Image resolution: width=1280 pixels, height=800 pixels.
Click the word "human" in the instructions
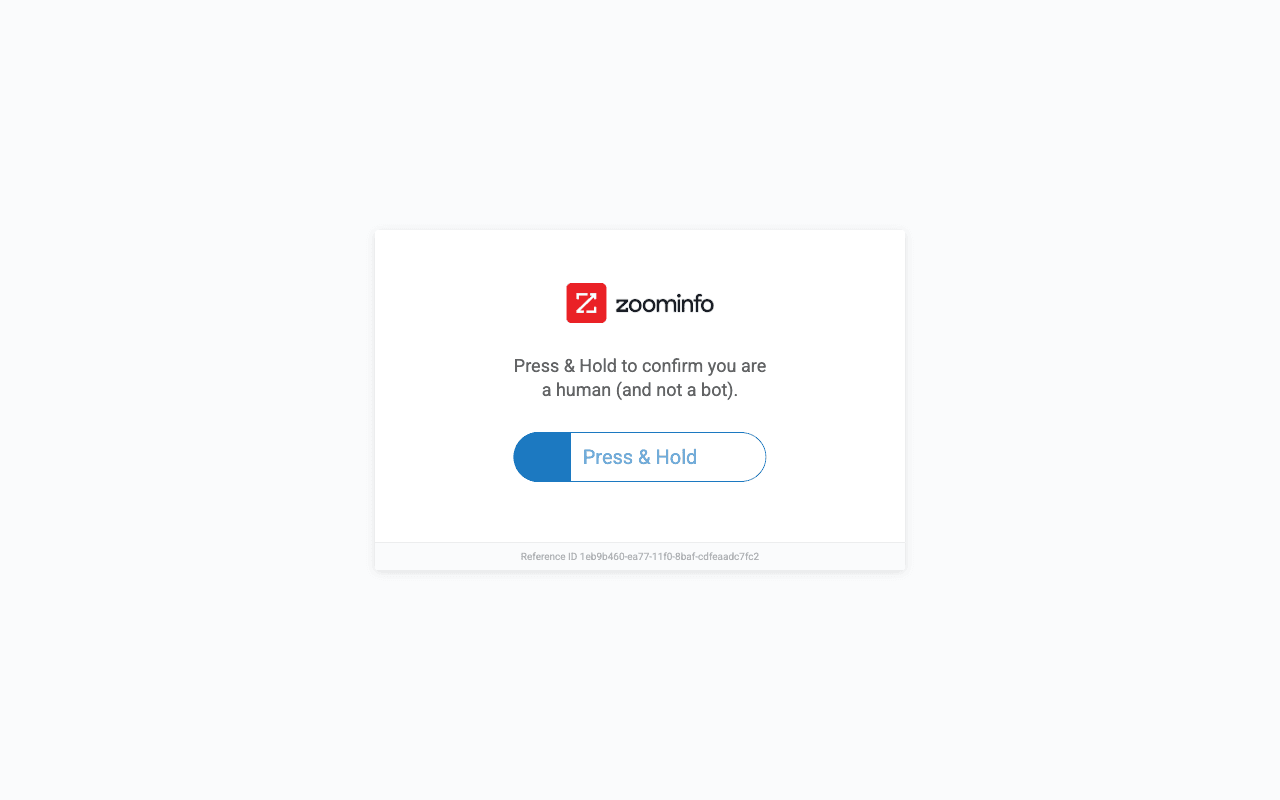[x=584, y=390]
